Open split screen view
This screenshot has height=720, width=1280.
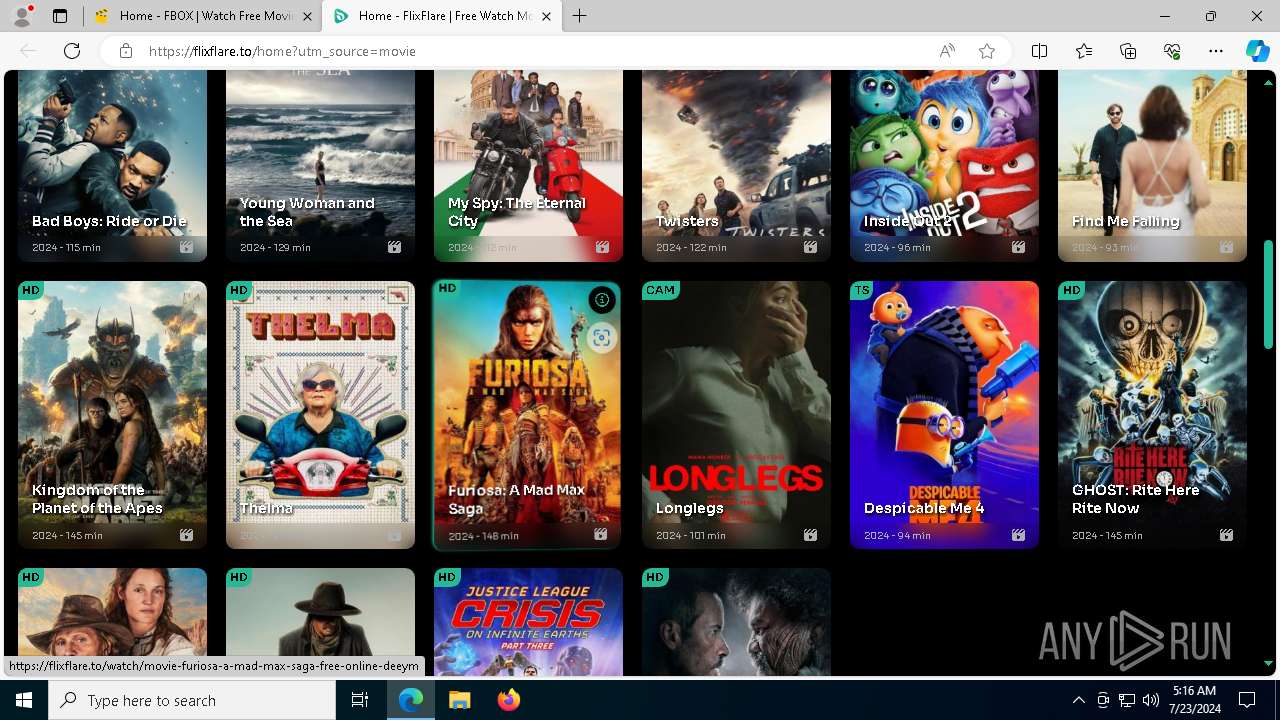(1039, 51)
